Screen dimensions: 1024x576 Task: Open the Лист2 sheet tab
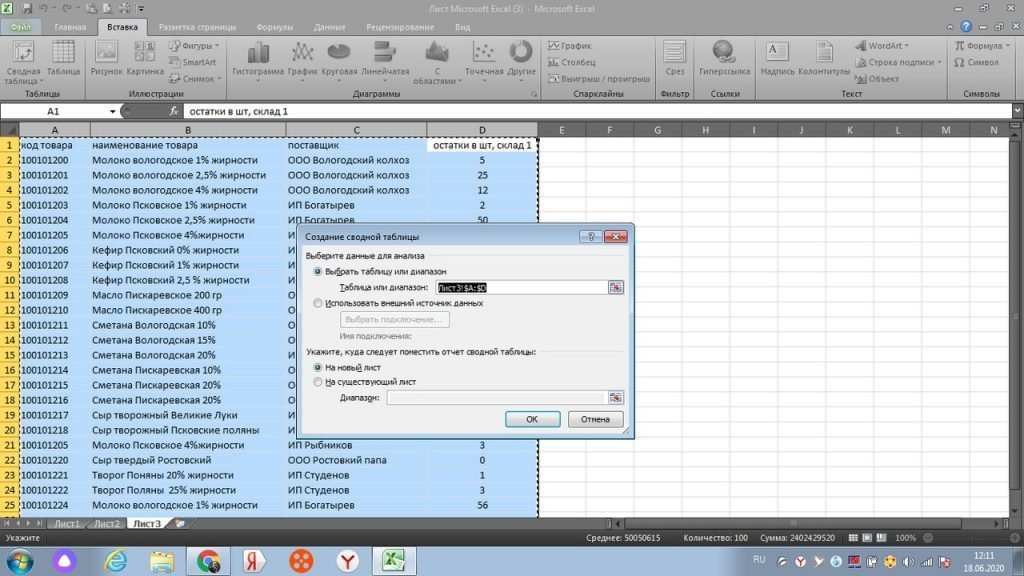(x=106, y=522)
